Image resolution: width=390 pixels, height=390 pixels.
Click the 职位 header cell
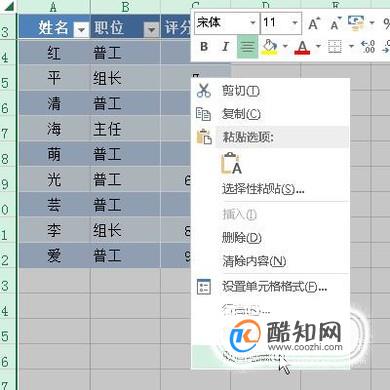(x=125, y=27)
